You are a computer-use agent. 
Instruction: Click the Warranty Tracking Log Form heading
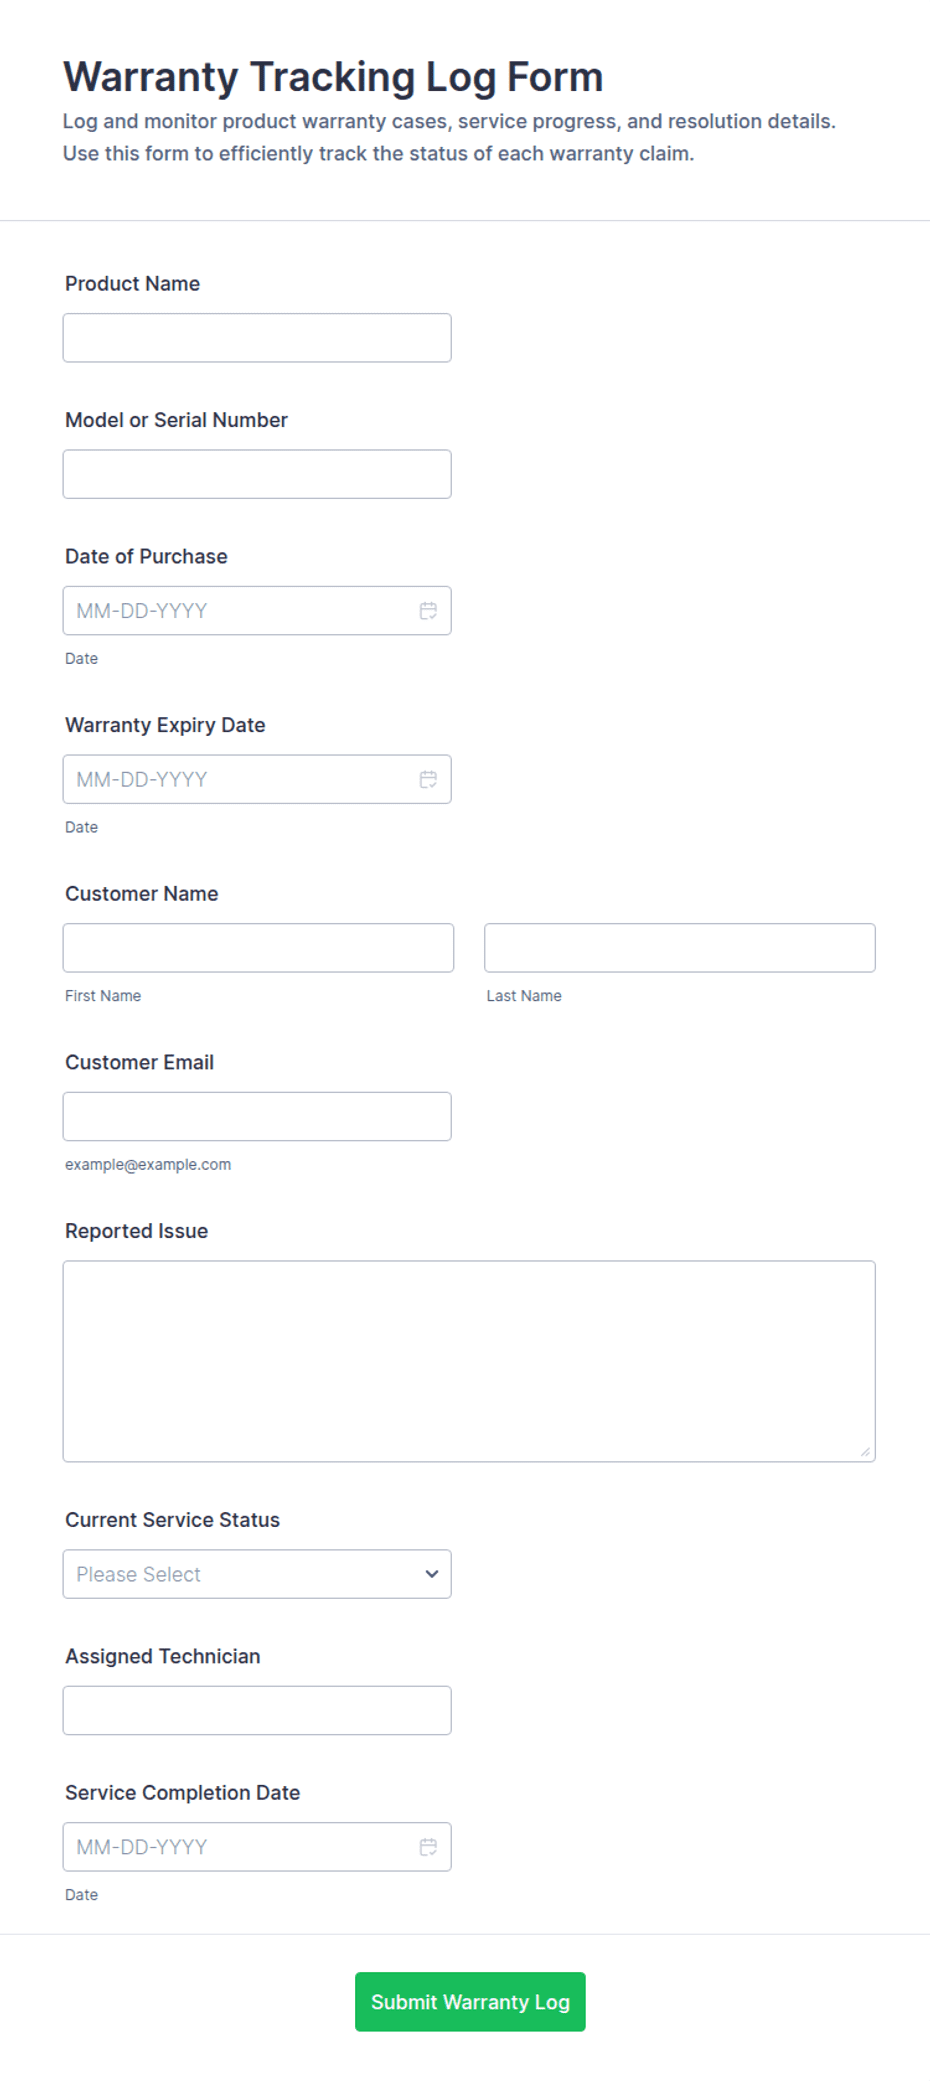[333, 77]
